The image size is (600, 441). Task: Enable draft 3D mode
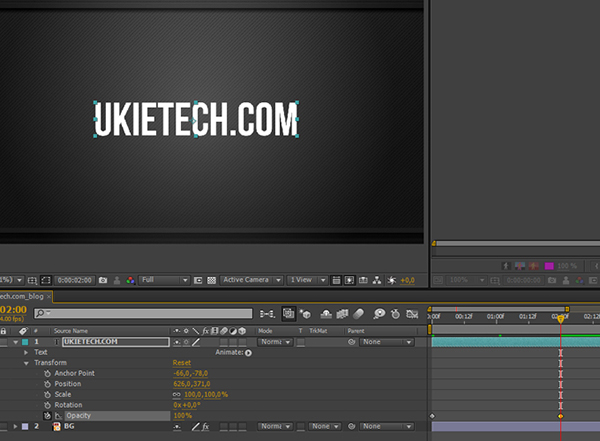click(305, 314)
